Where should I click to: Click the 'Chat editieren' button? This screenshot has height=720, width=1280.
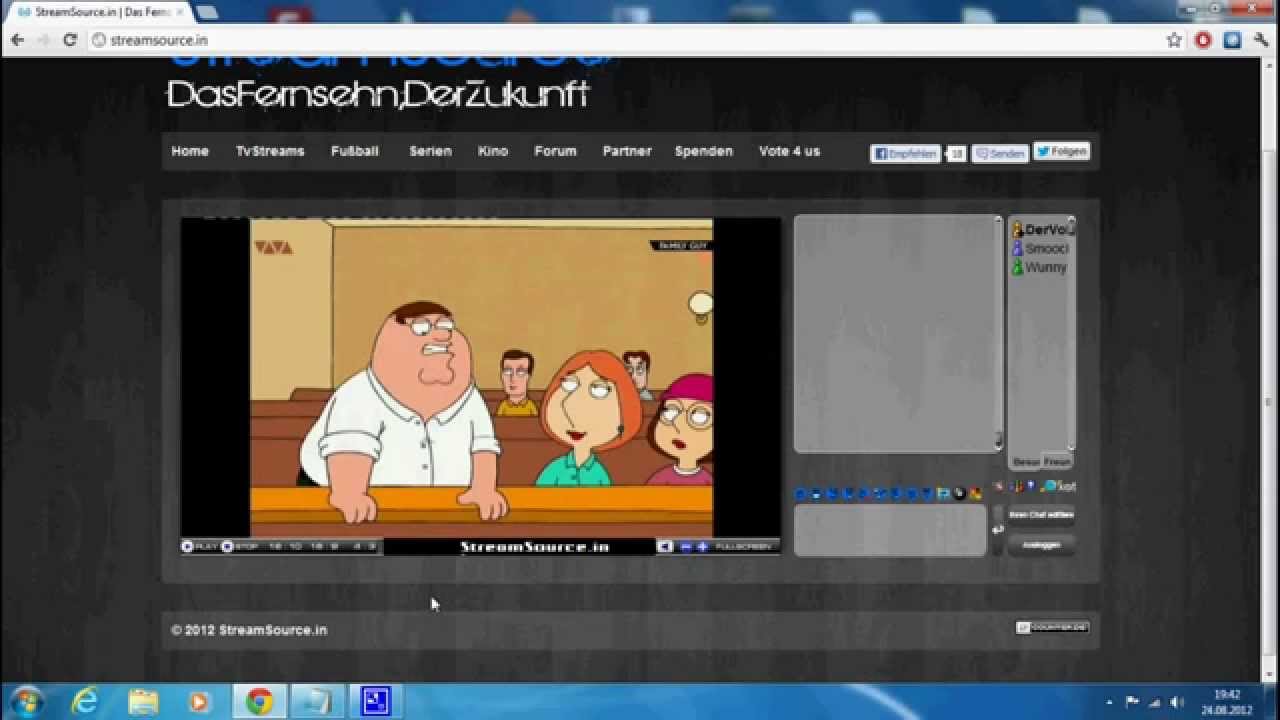(1041, 515)
